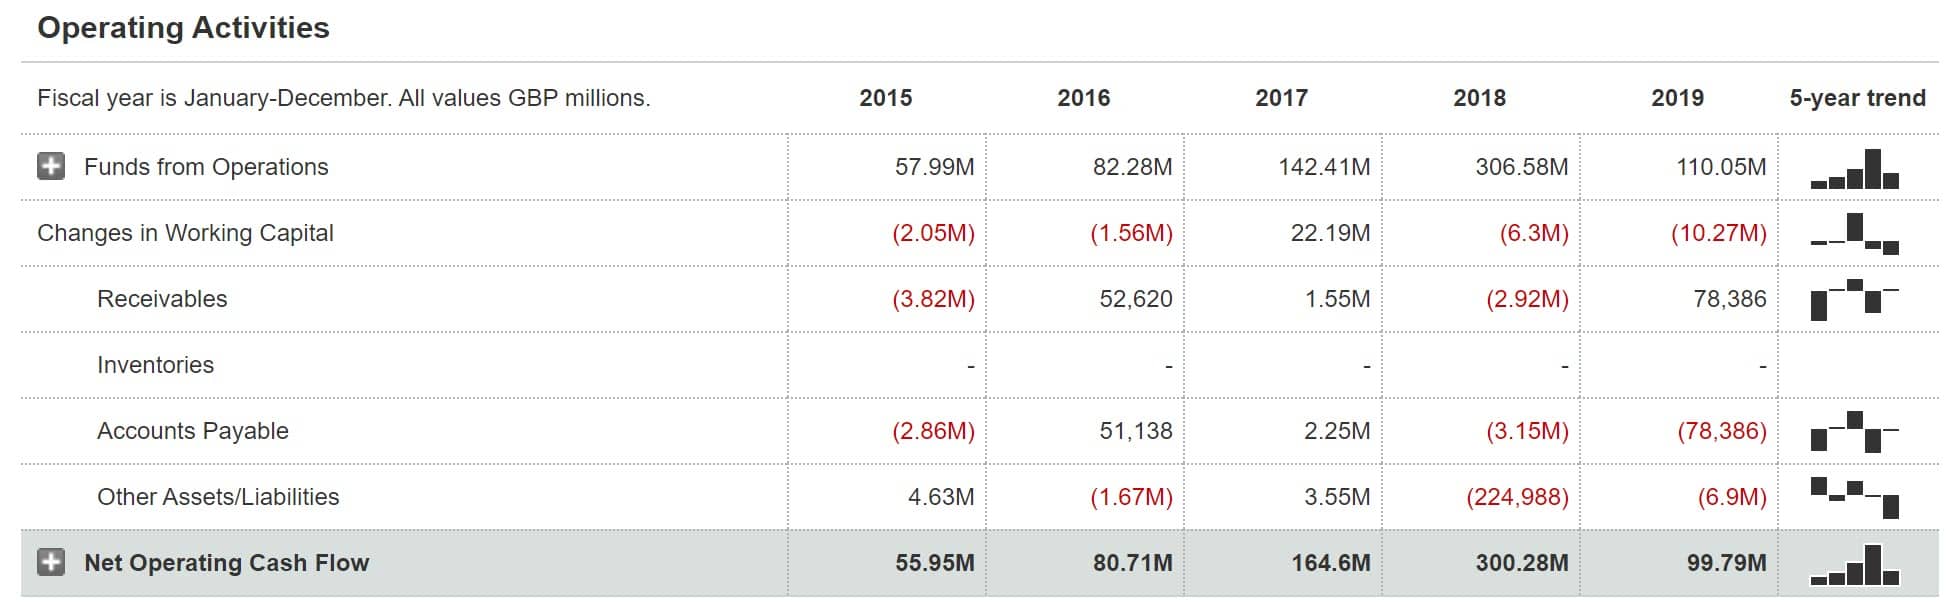Select the 2017 column header
This screenshot has height=603, width=1946.
(x=1281, y=98)
